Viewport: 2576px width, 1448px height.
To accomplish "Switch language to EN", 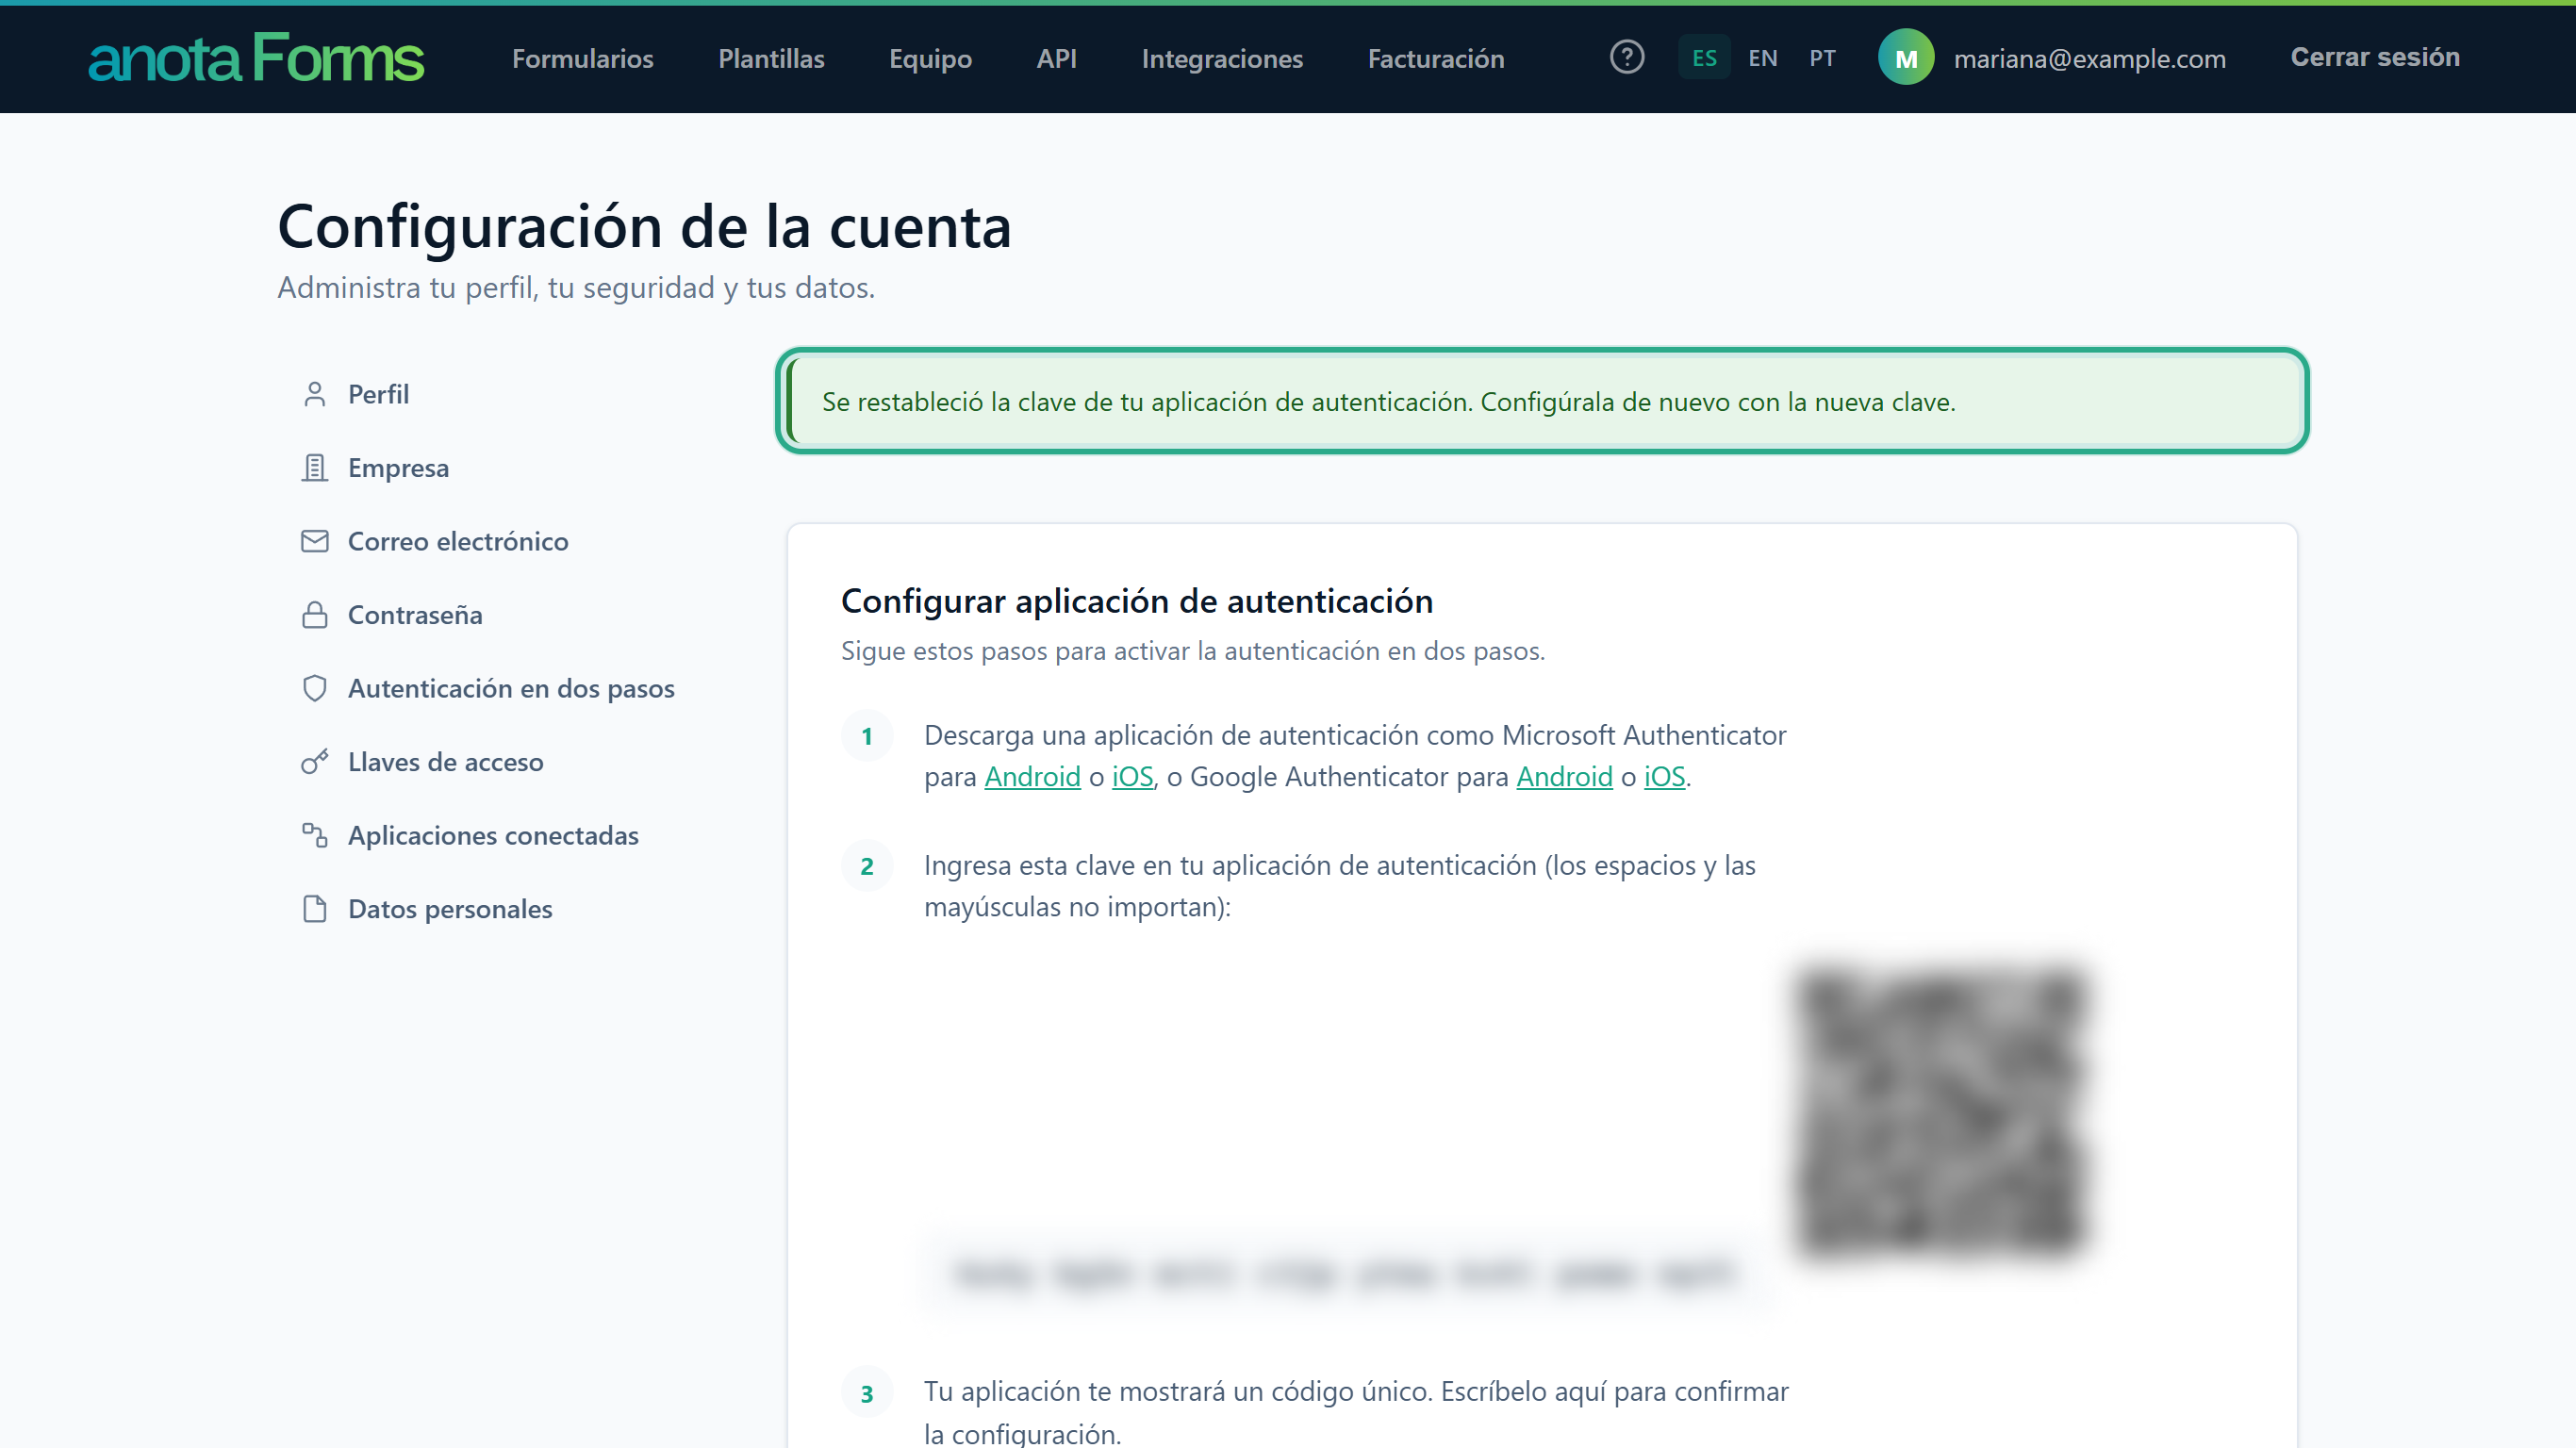I will click(x=1763, y=58).
